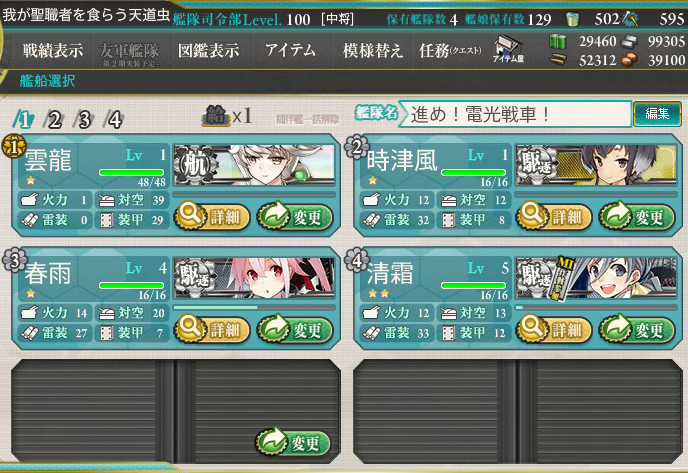Switch to fleet tab 4
The height and width of the screenshot is (473, 688).
point(114,119)
